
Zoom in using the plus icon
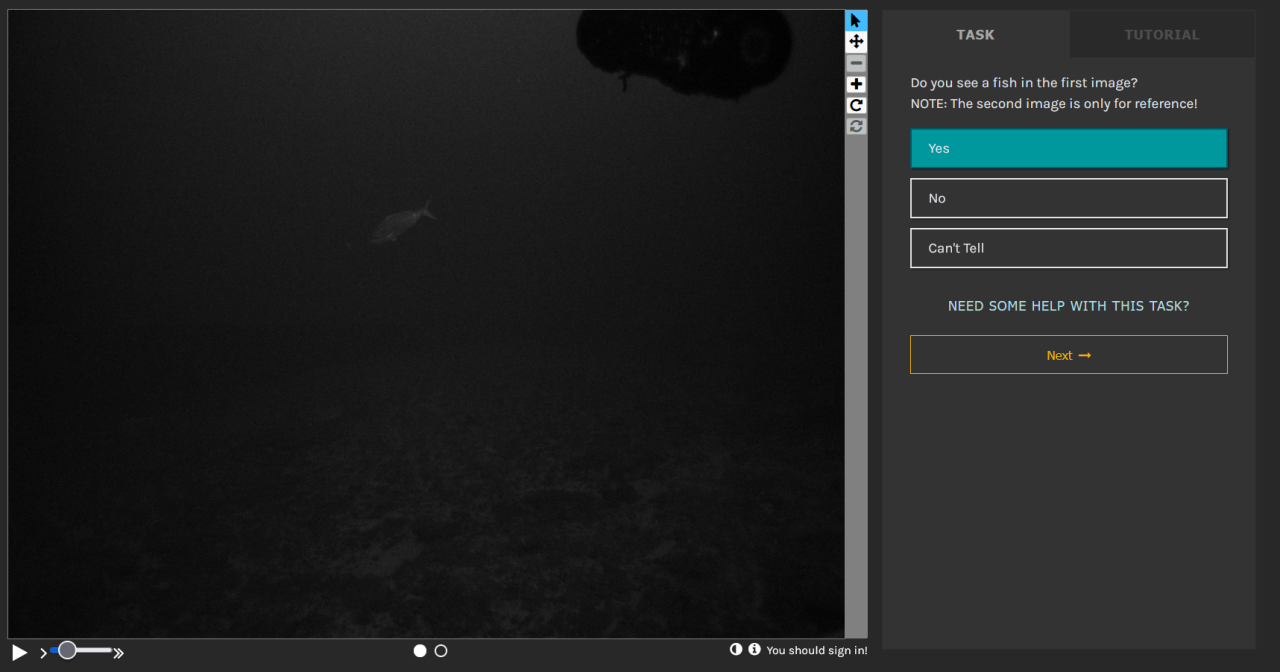tap(856, 84)
